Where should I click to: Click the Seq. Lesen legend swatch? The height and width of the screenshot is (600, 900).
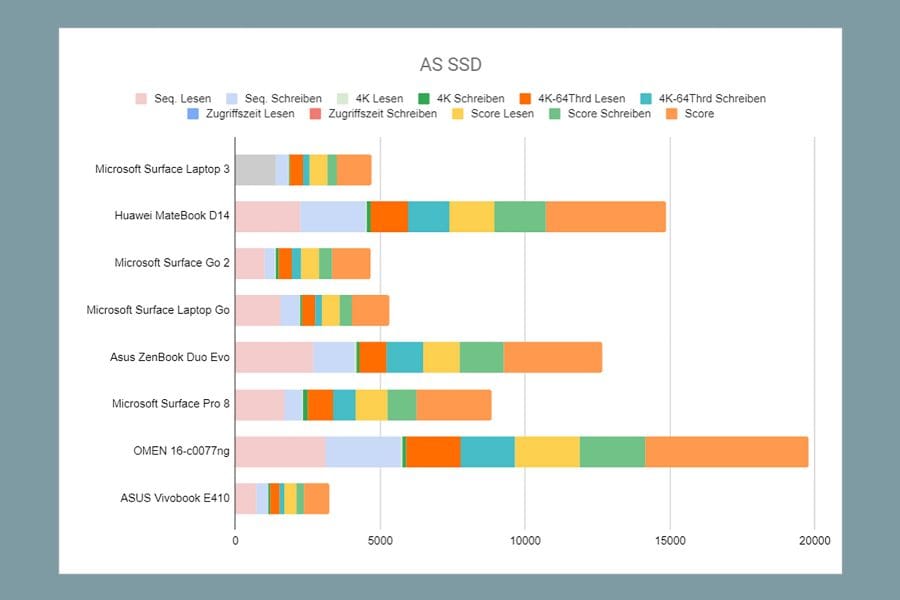coord(141,99)
